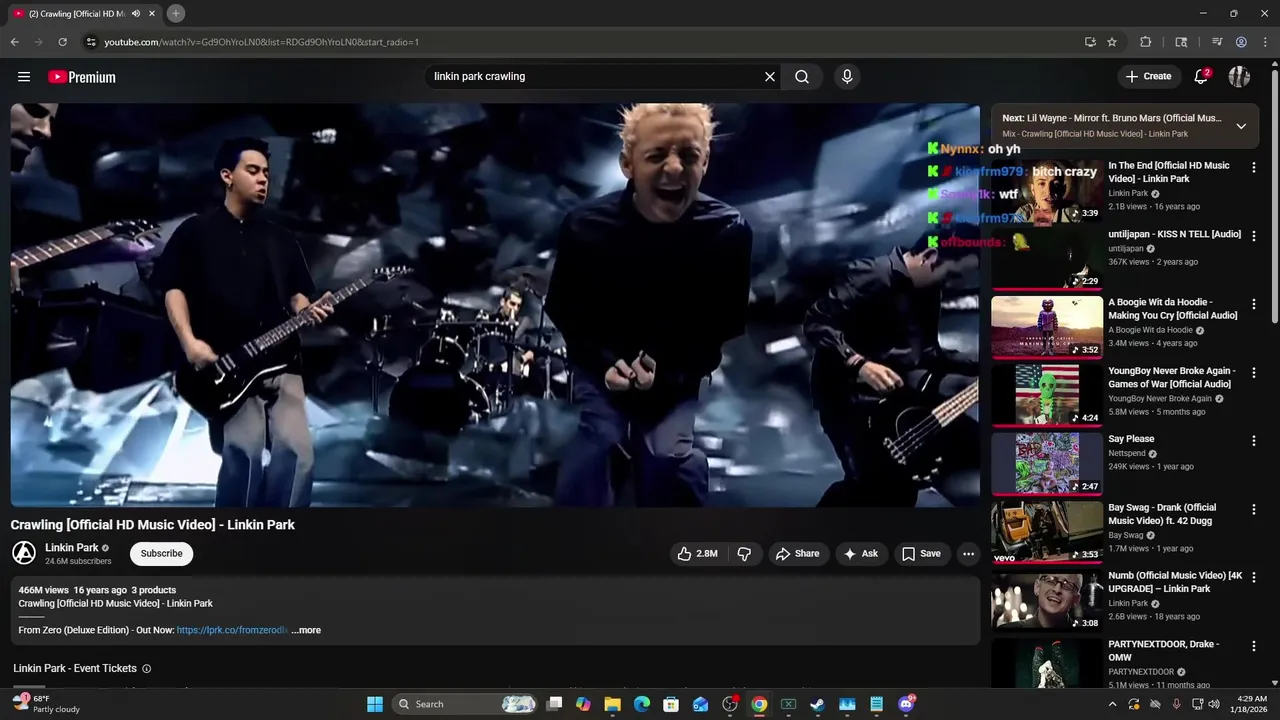Go to YouTube Premium home logo
The width and height of the screenshot is (1280, 720).
point(82,77)
